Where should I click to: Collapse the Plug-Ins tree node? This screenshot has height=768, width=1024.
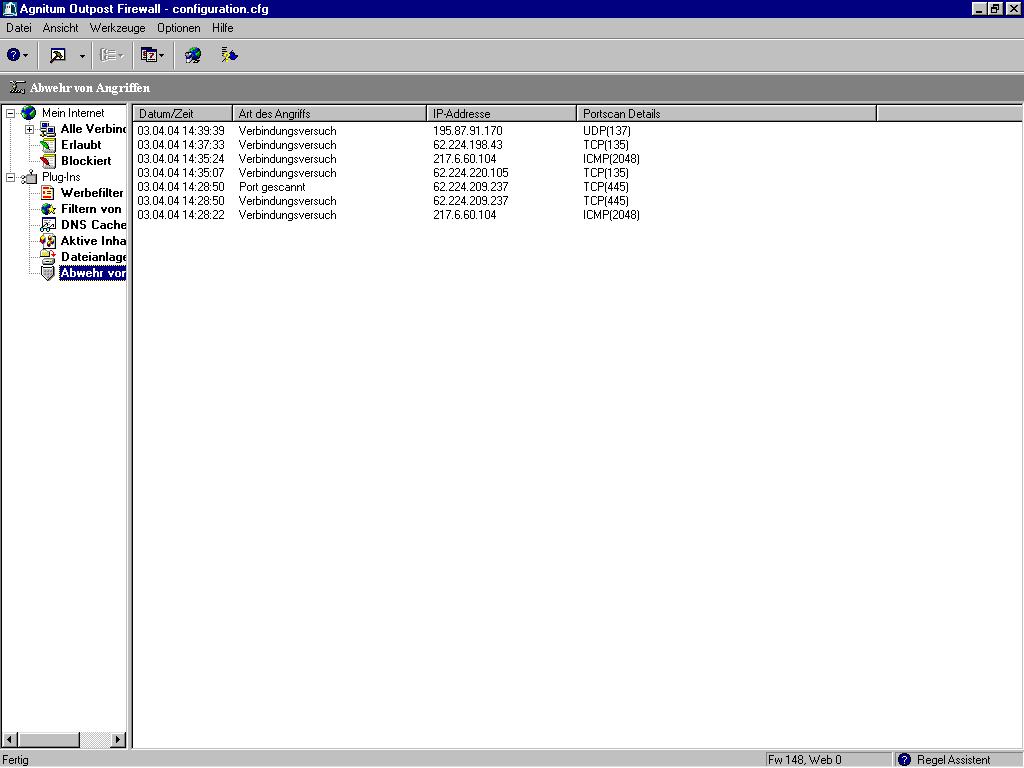(11, 177)
